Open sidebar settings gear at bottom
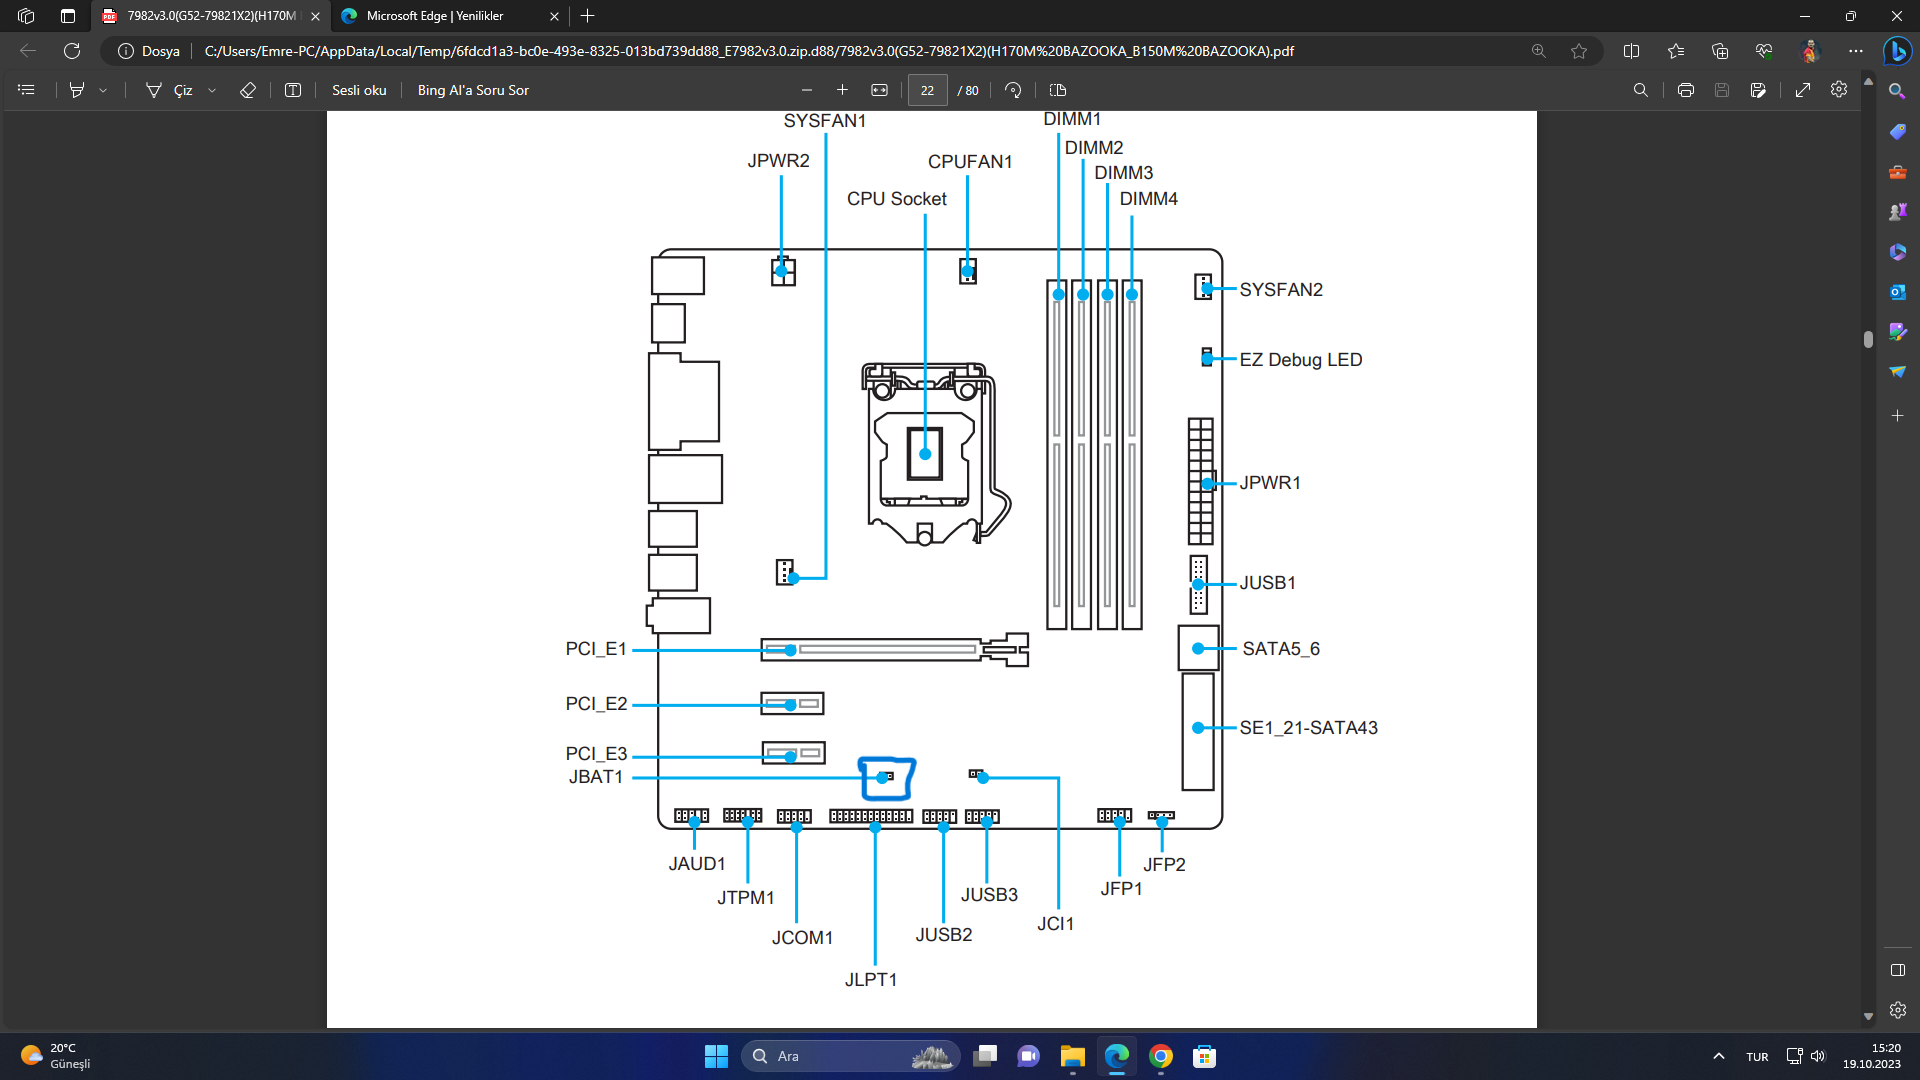The image size is (1920, 1080). pos(1897,1010)
